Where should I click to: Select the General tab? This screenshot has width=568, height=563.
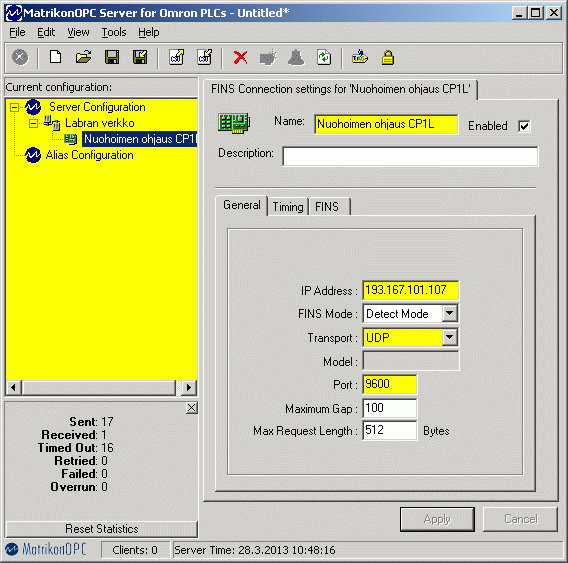click(242, 205)
